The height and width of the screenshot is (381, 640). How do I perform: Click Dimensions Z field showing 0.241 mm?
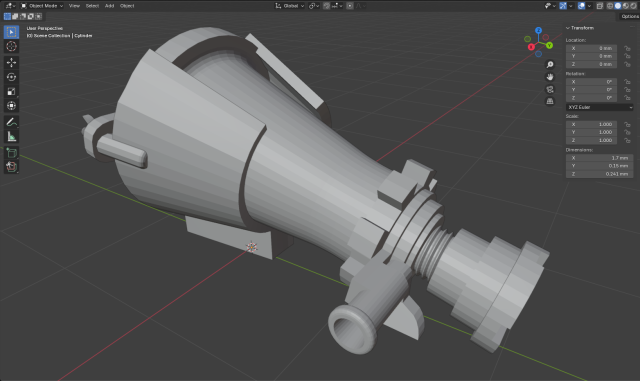point(600,174)
